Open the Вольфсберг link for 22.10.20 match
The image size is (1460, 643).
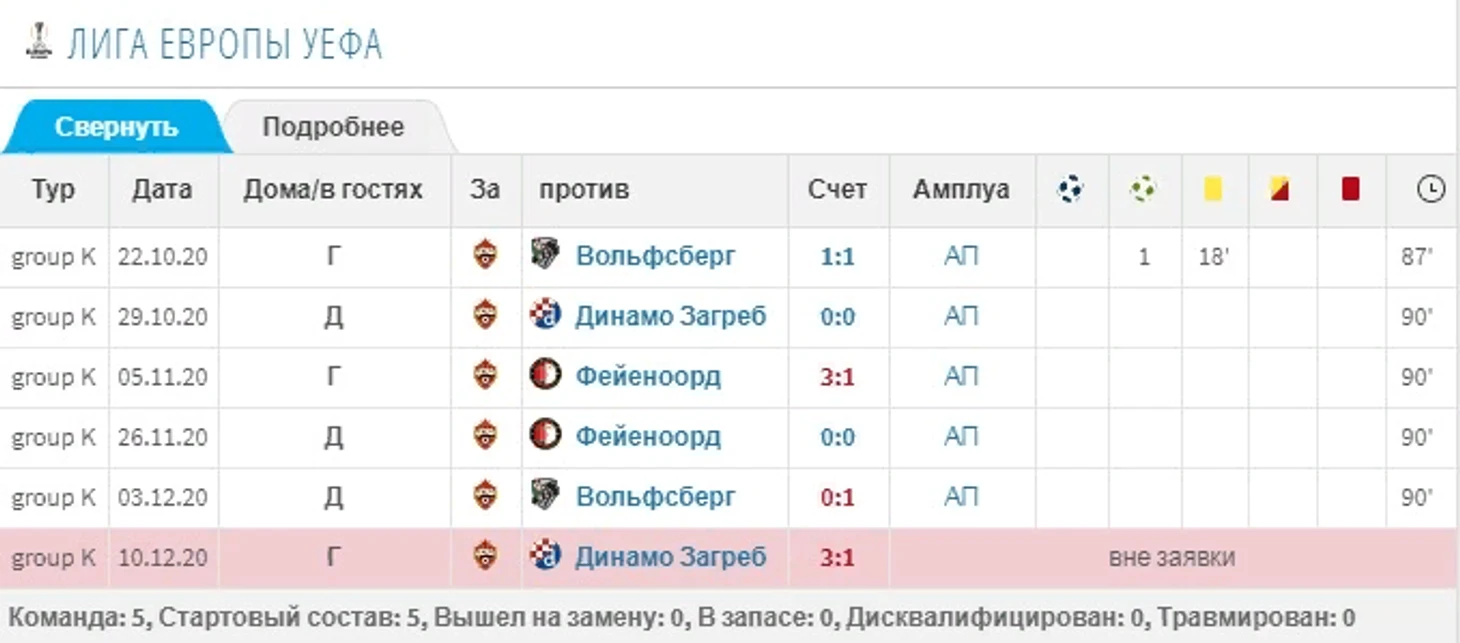pos(656,256)
